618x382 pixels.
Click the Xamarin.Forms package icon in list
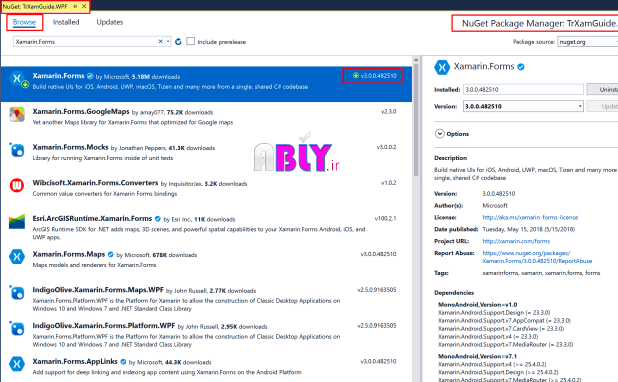[x=18, y=79]
